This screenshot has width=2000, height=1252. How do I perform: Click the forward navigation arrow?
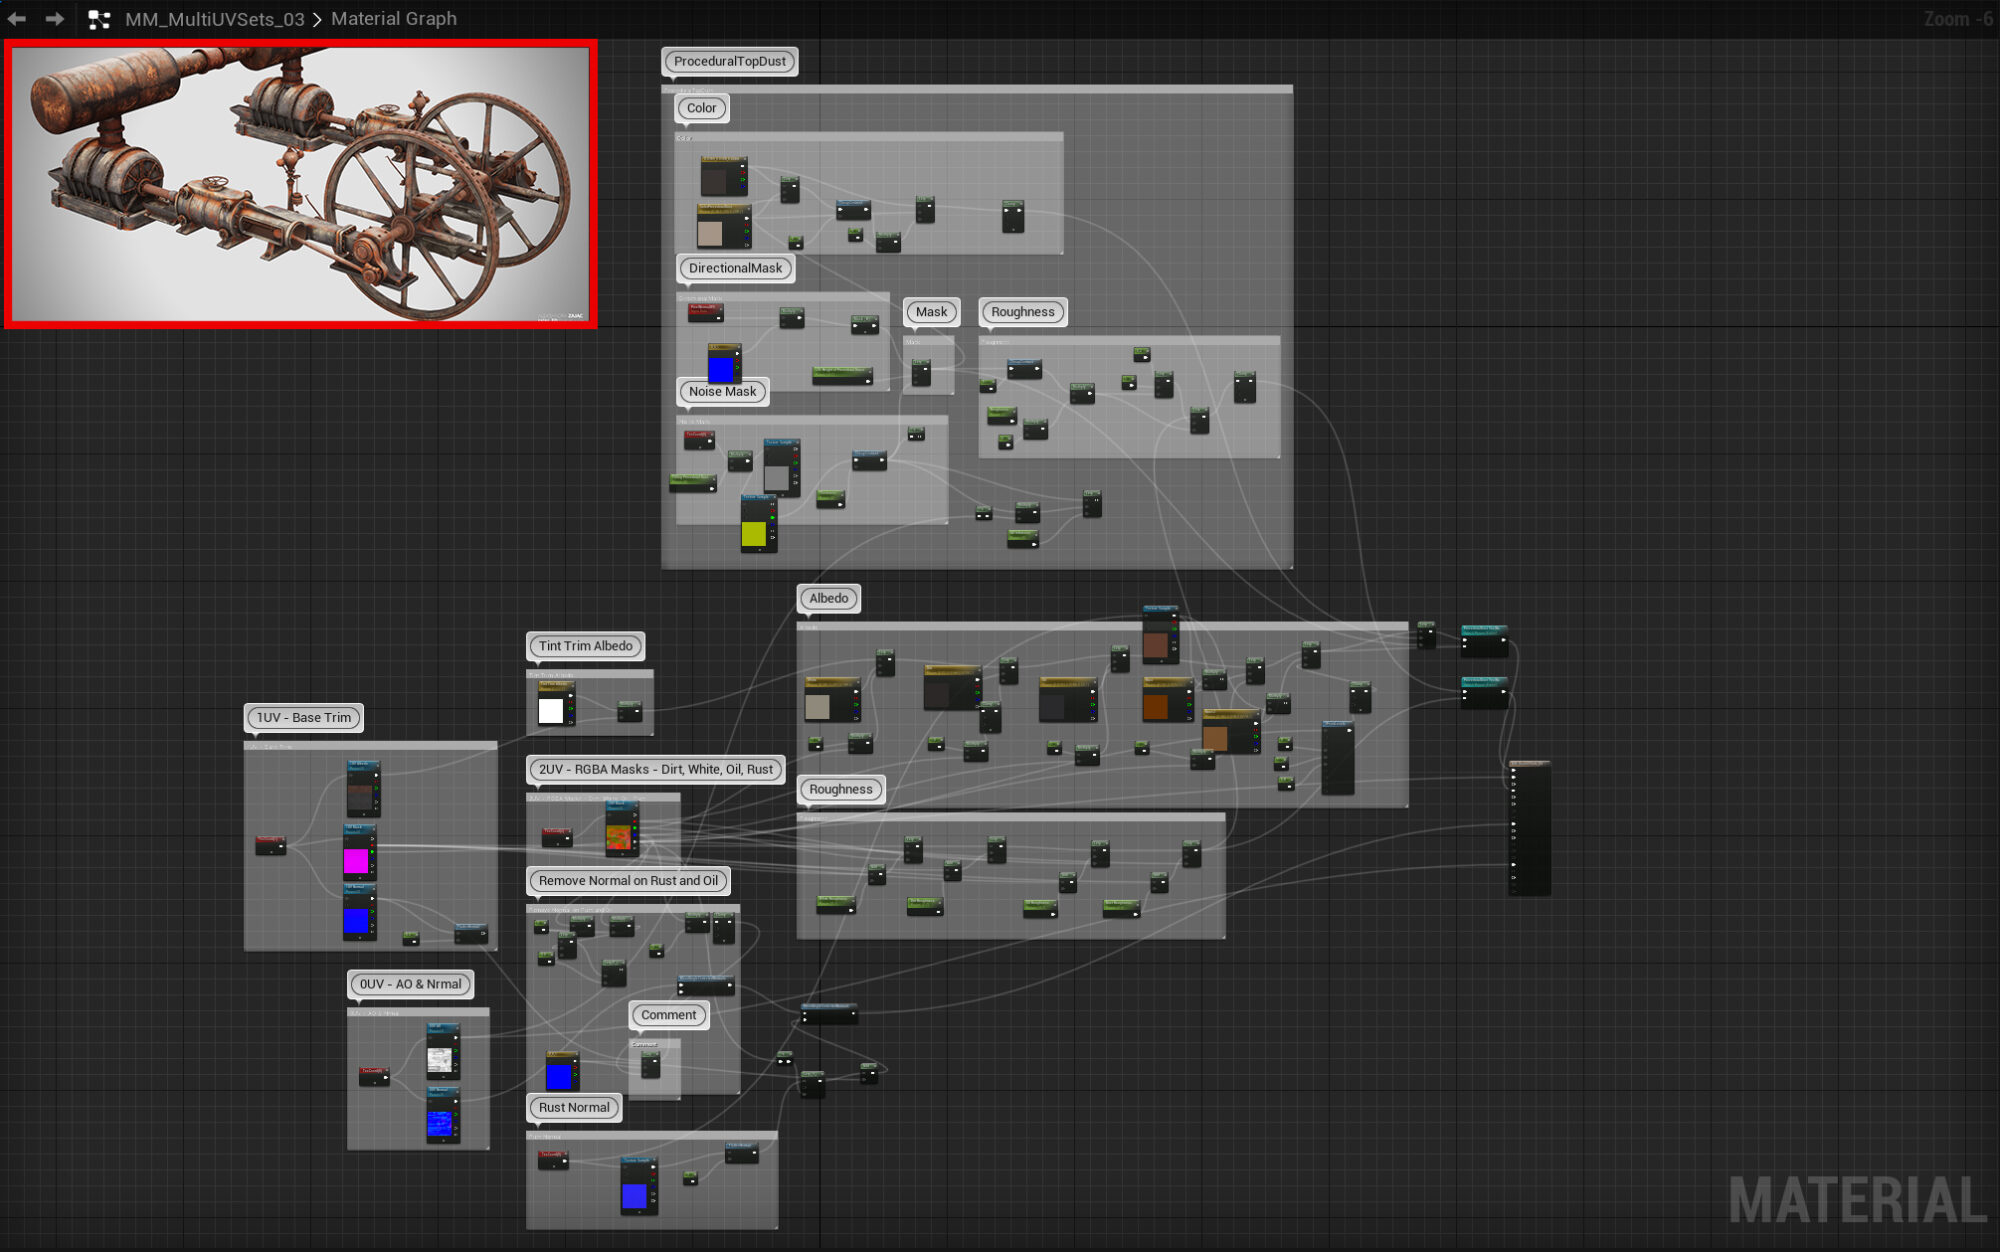pyautogui.click(x=55, y=18)
